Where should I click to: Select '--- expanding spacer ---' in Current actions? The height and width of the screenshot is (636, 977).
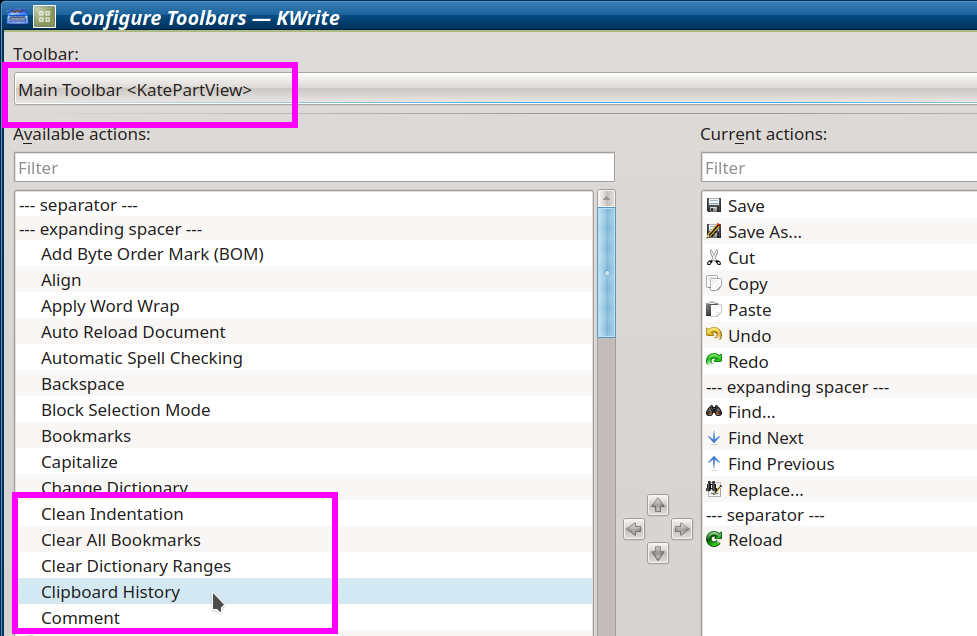pos(798,387)
